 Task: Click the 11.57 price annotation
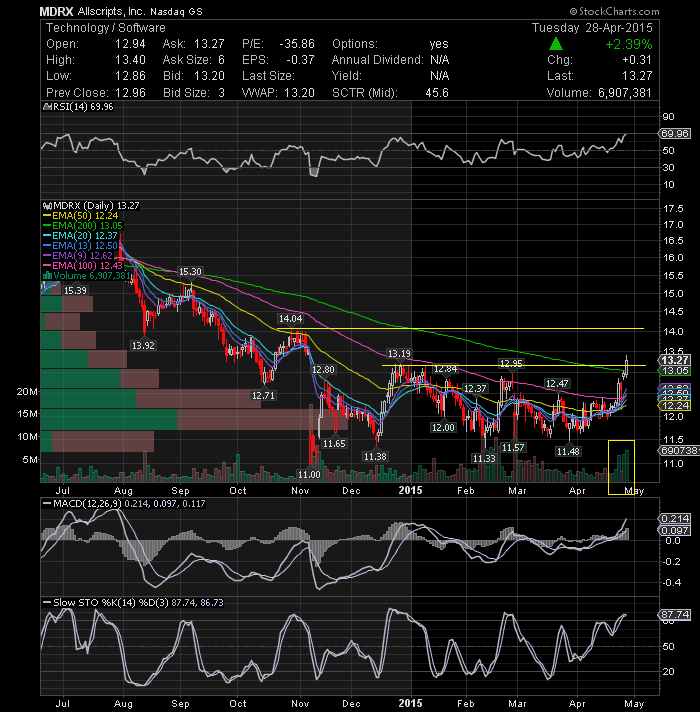513,448
